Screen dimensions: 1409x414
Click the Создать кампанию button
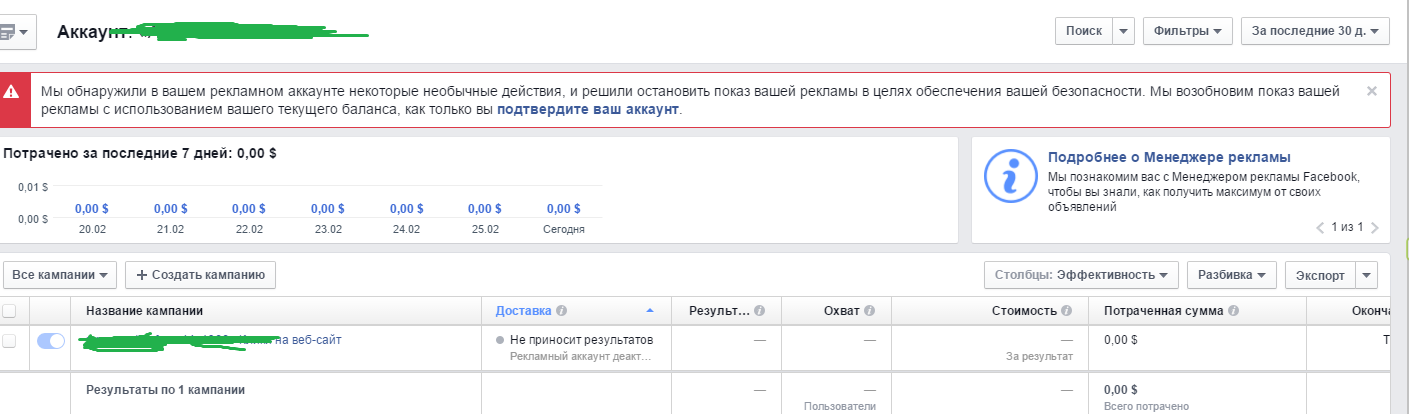tap(200, 274)
